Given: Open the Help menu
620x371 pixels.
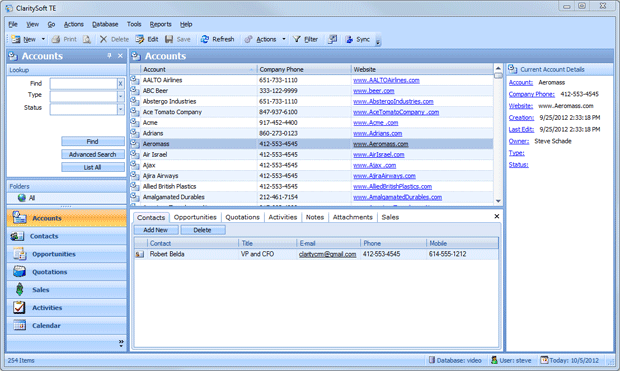Looking at the screenshot, I should click(186, 24).
